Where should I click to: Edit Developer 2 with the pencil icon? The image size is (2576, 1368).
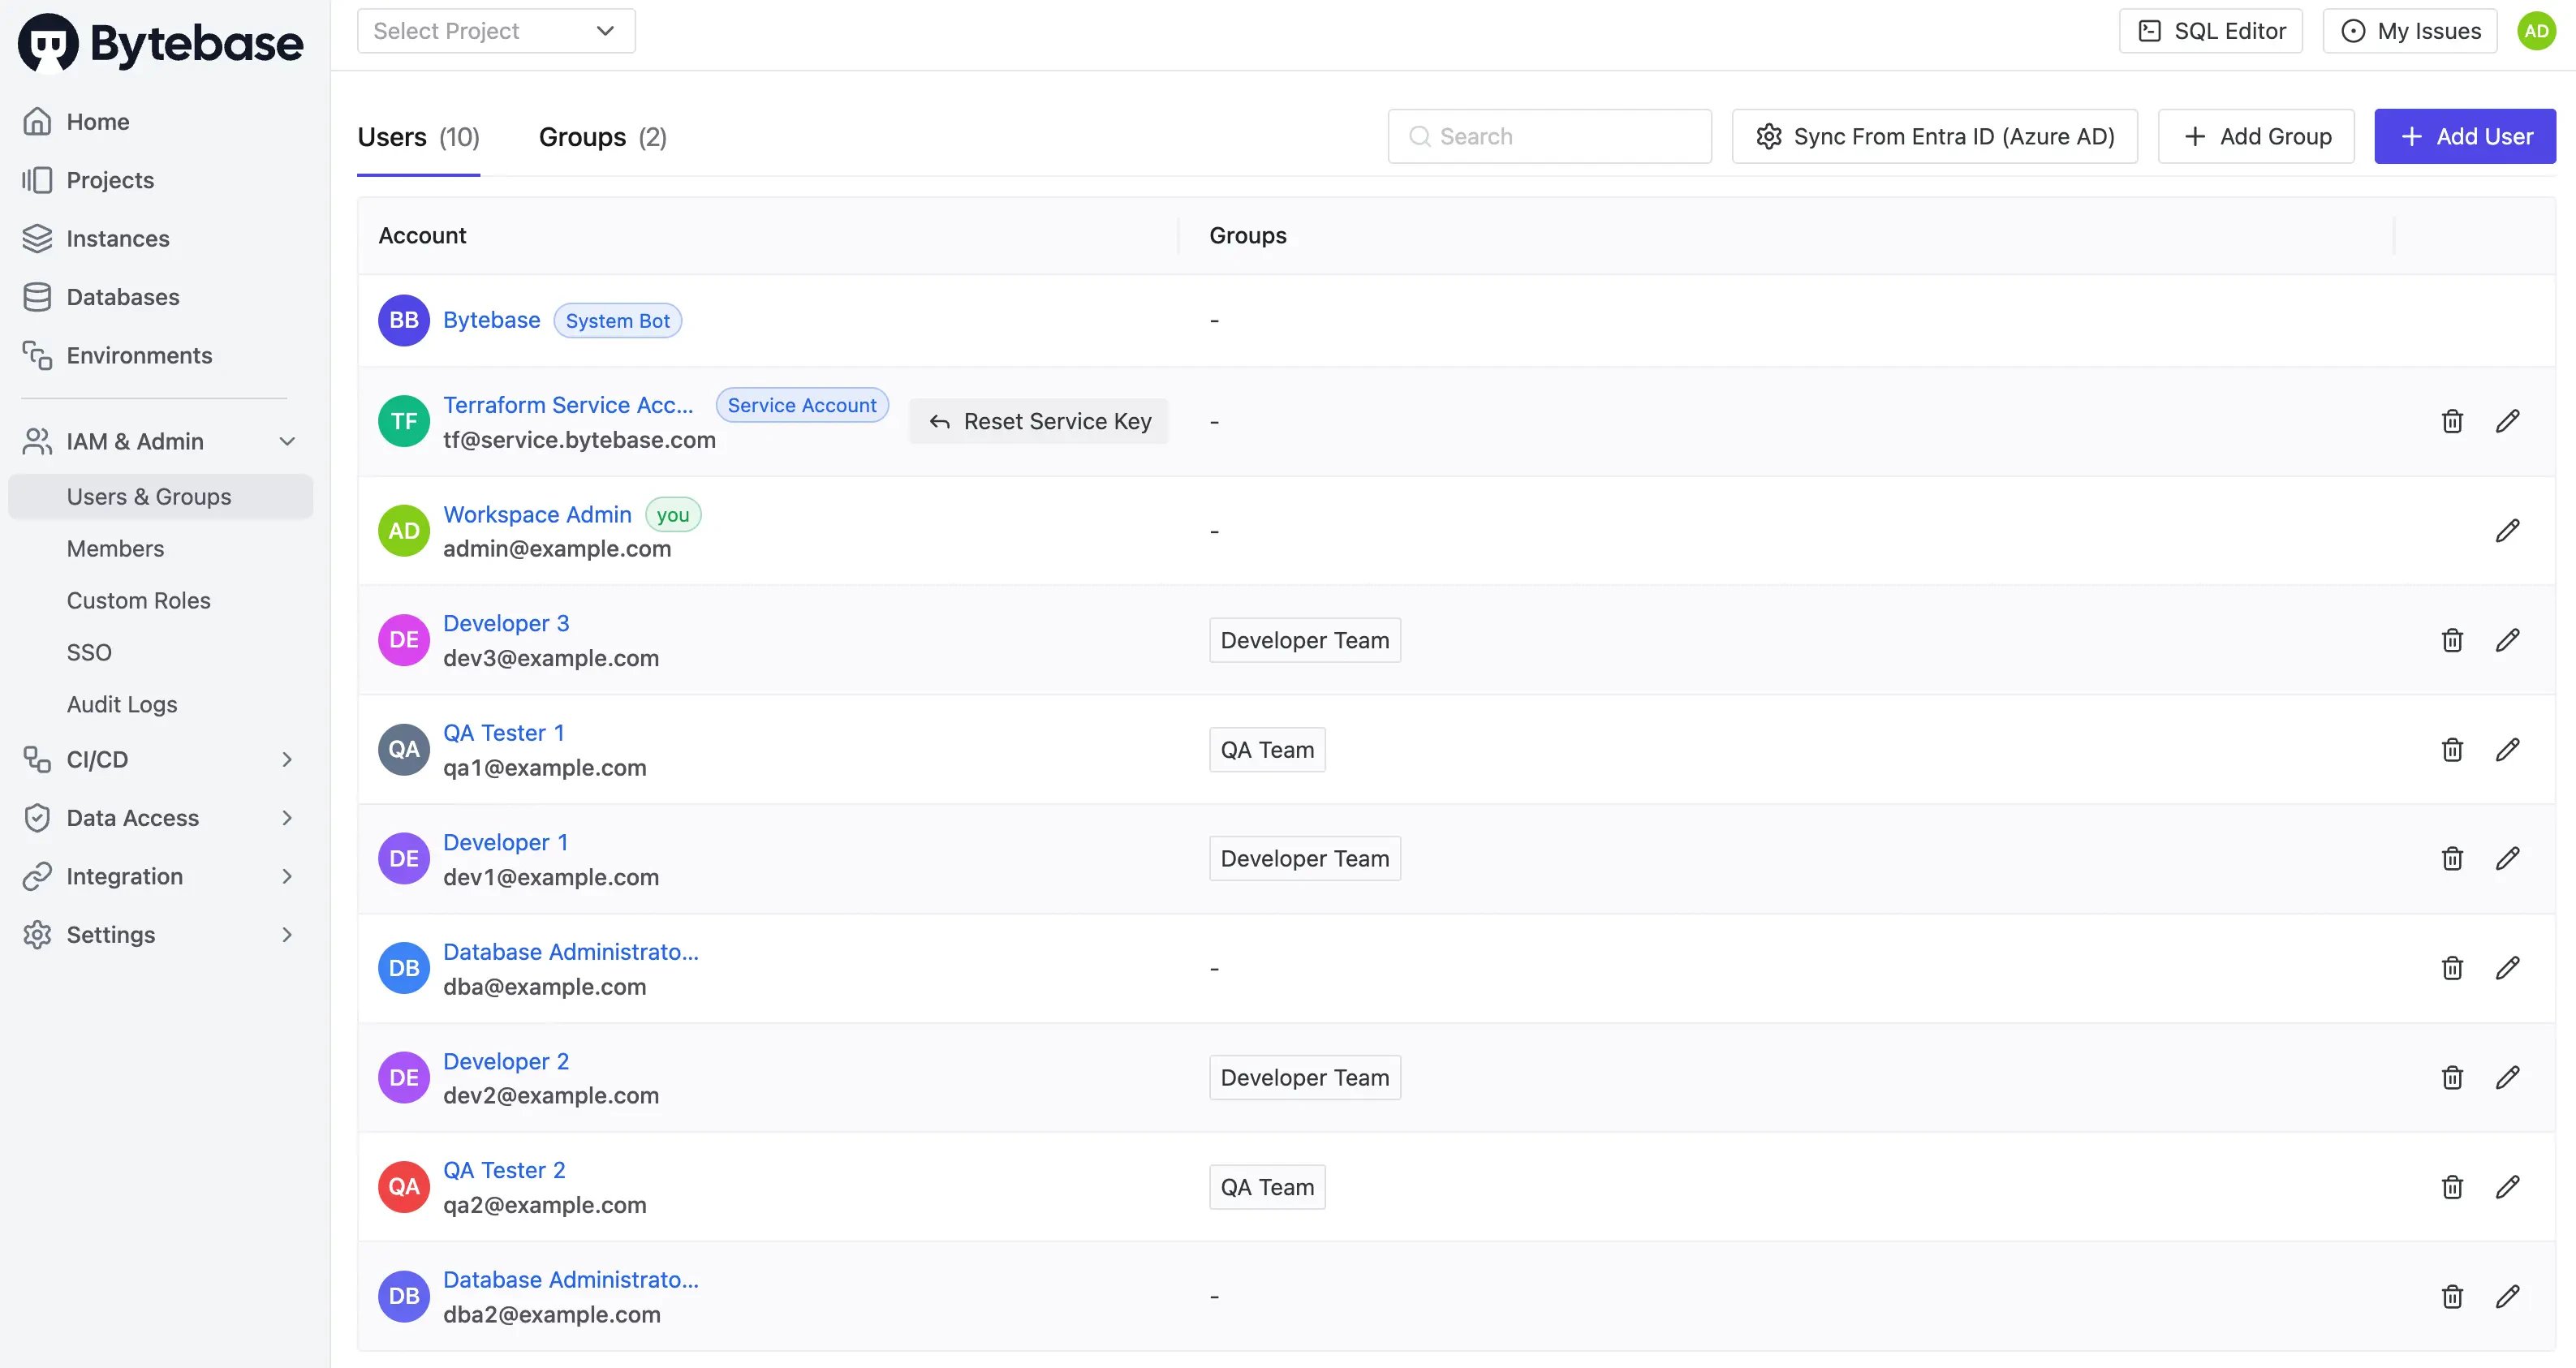pos(2507,1077)
